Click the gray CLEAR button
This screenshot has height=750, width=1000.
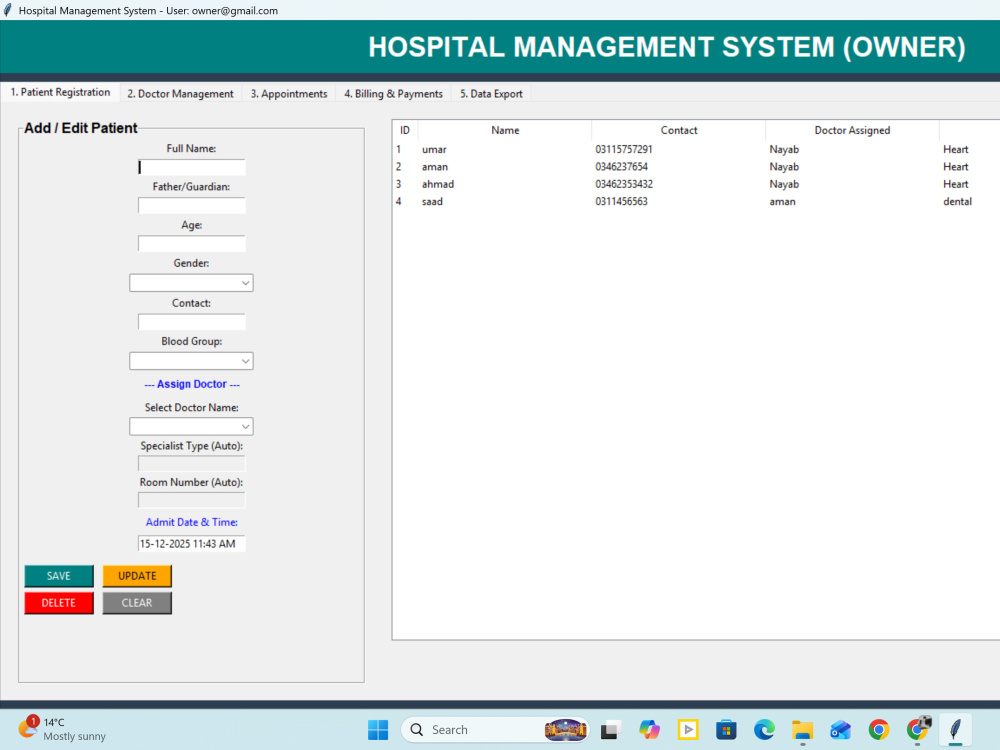click(x=137, y=603)
